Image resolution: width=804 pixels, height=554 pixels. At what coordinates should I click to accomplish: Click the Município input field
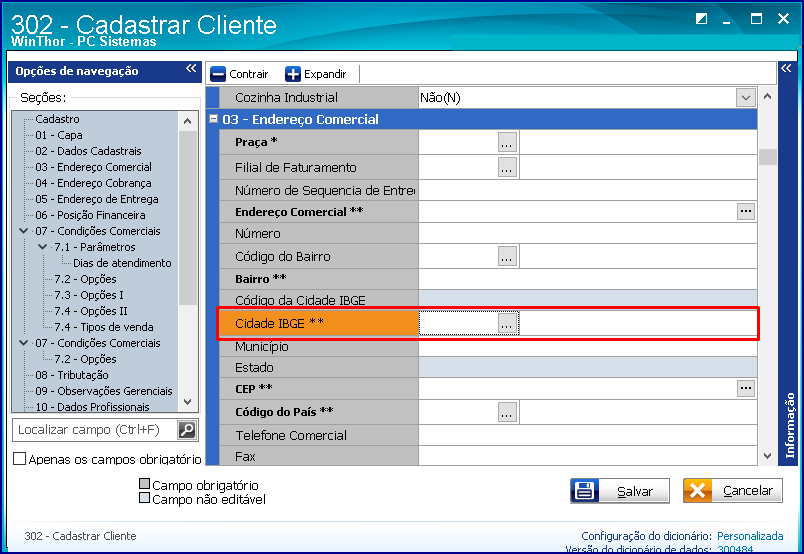[588, 347]
